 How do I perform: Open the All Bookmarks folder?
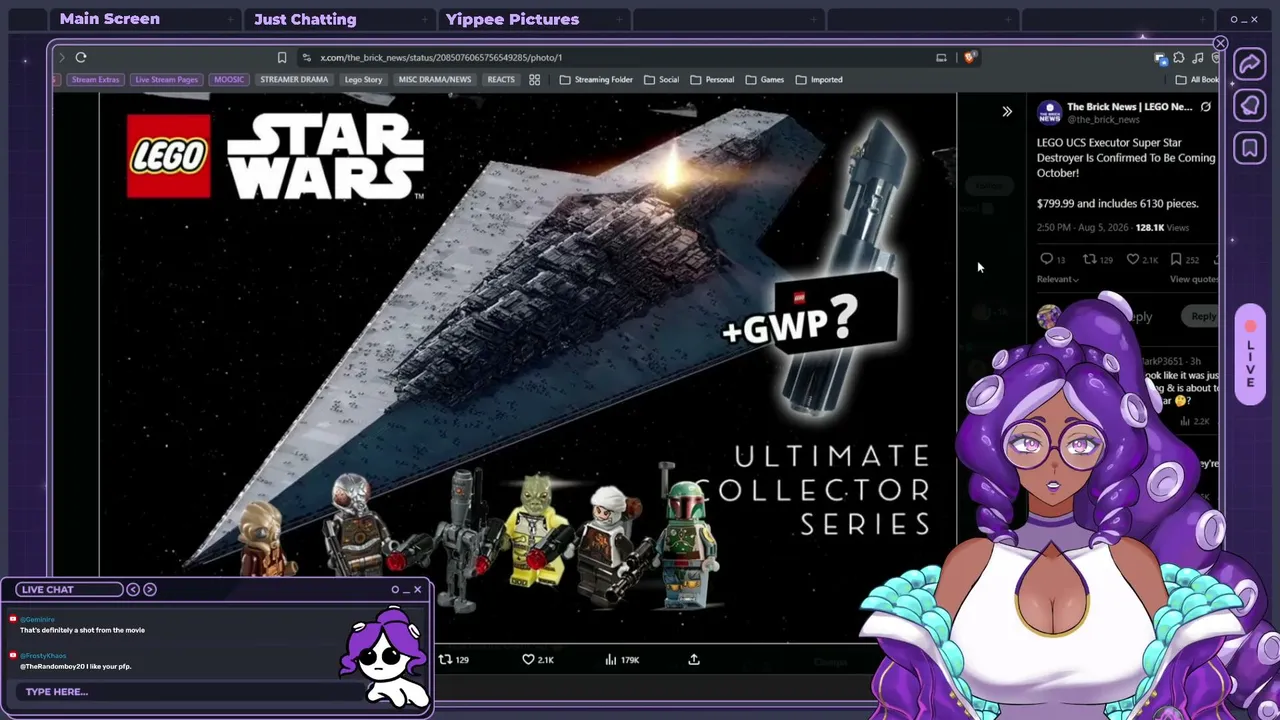1197,80
